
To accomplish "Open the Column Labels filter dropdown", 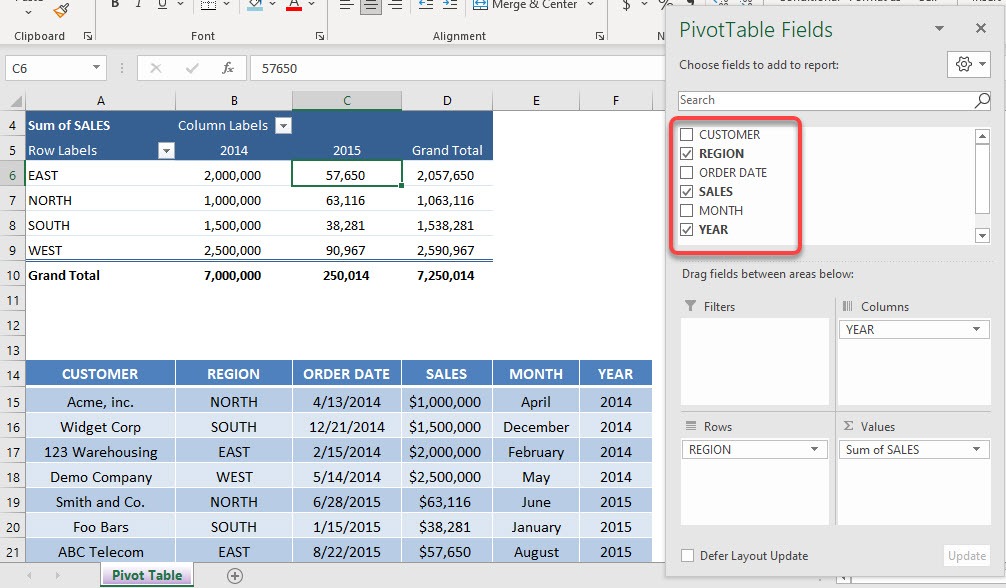I will 283,124.
